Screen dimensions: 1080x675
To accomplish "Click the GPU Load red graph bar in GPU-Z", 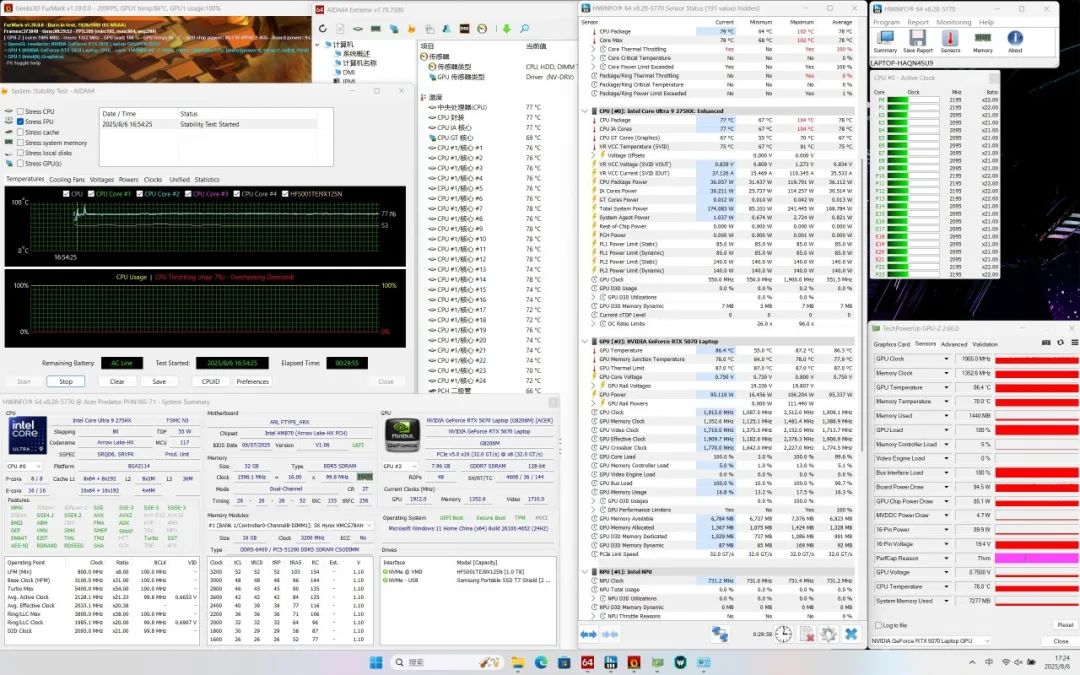I will pos(1037,430).
